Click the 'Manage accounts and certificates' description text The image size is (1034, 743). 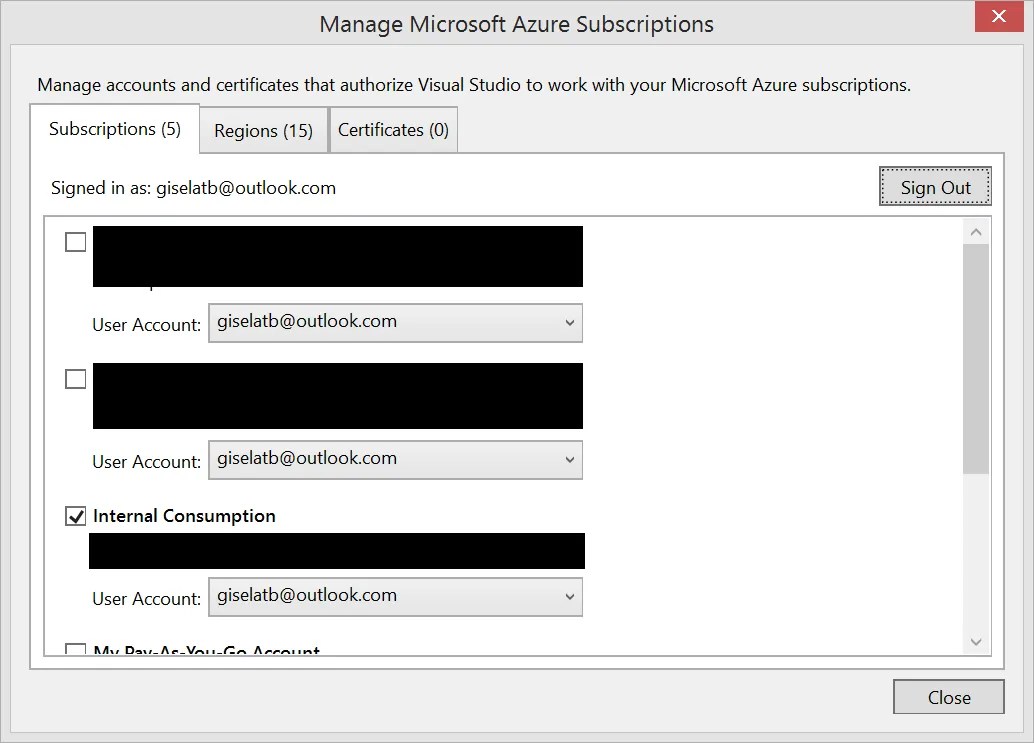click(x=473, y=85)
